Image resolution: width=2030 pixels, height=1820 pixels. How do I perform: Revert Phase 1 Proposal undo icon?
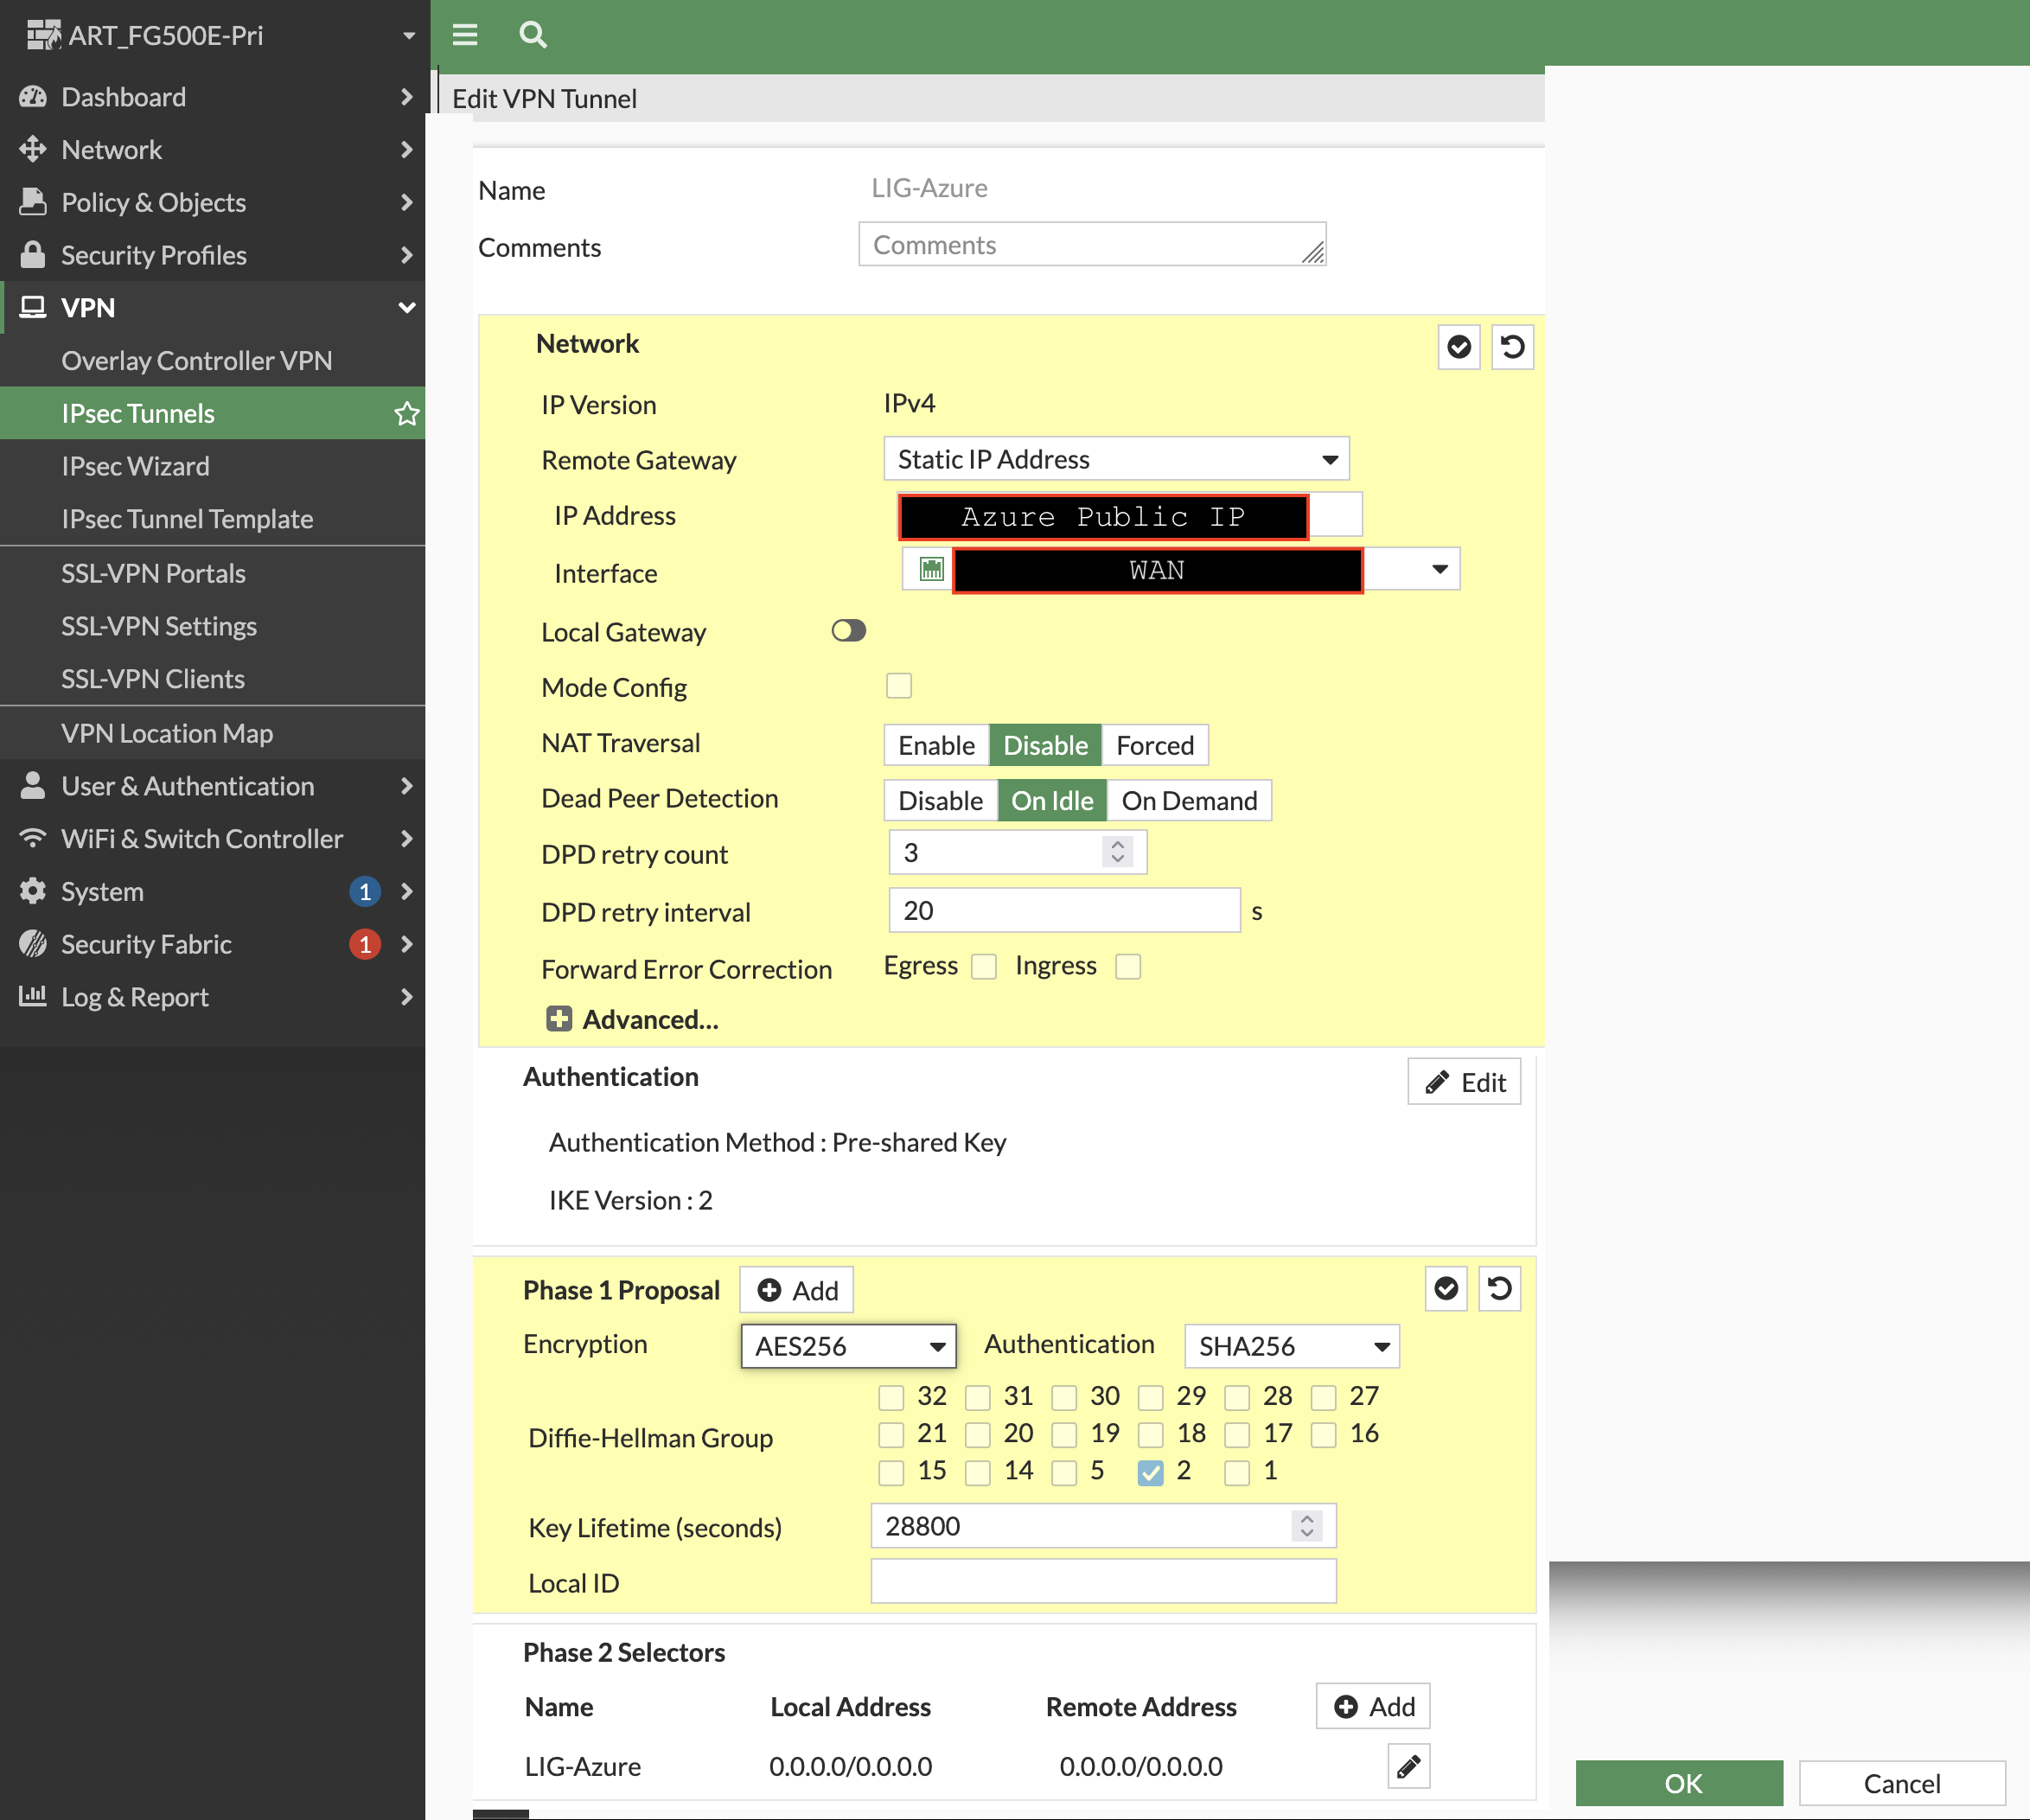(x=1499, y=1289)
